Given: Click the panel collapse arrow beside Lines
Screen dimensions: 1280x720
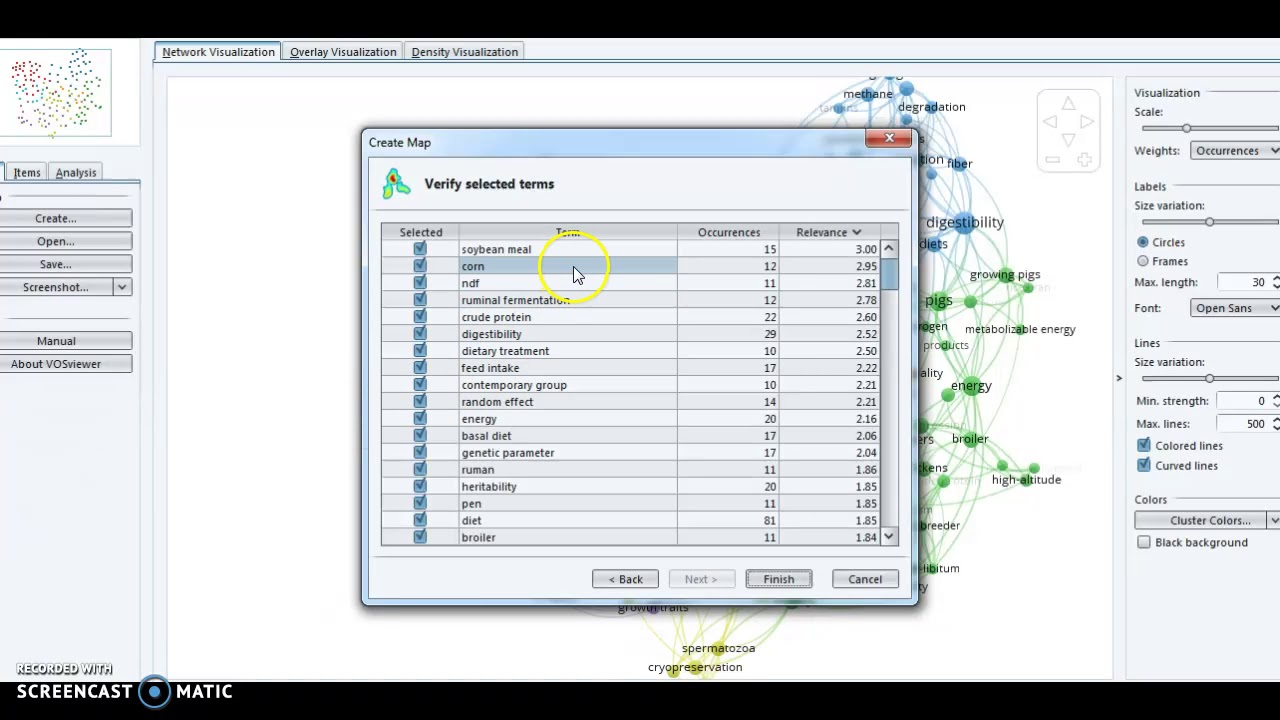Looking at the screenshot, I should 1119,378.
